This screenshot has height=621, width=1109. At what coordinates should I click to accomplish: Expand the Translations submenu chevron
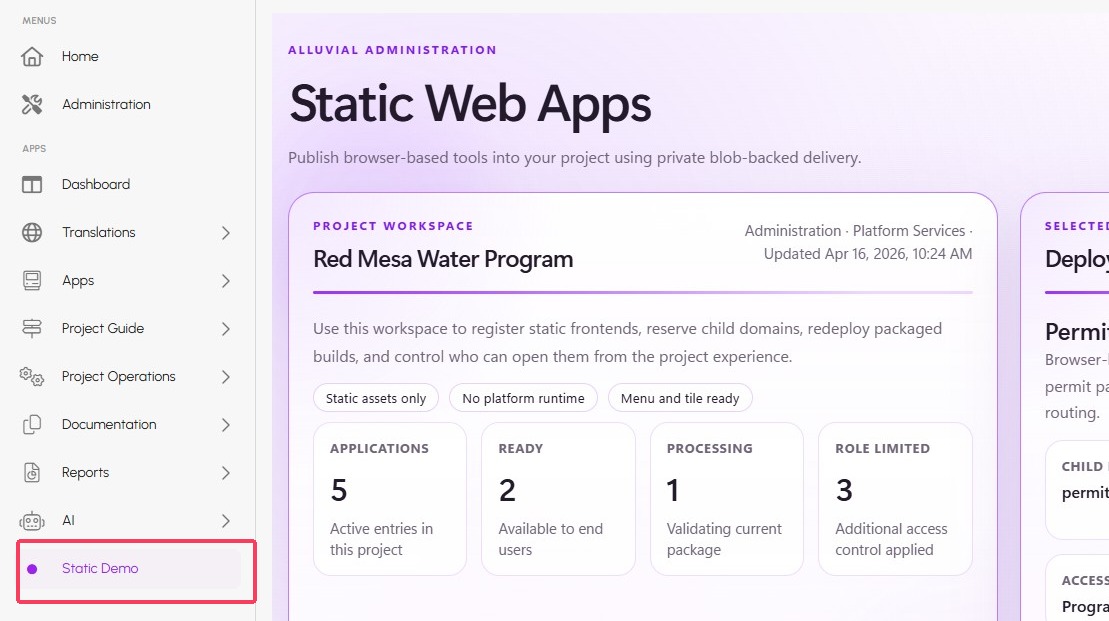(x=225, y=233)
